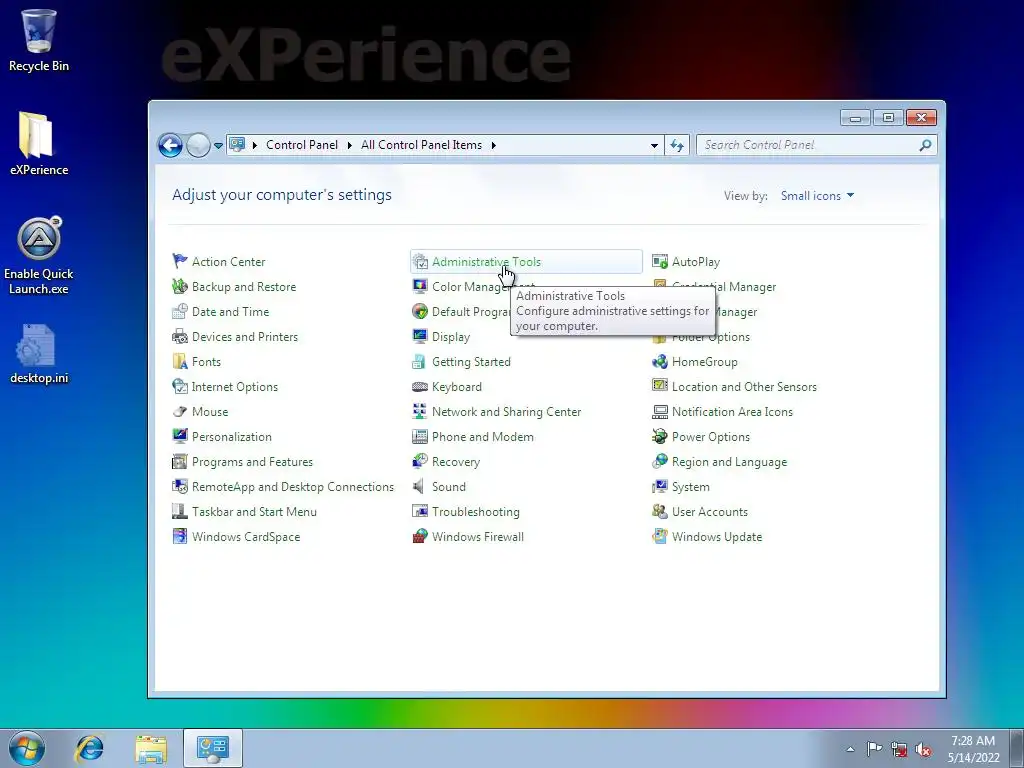Expand arrow after Control Panel breadcrumb
Image resolution: width=1024 pixels, height=768 pixels.
pos(349,145)
